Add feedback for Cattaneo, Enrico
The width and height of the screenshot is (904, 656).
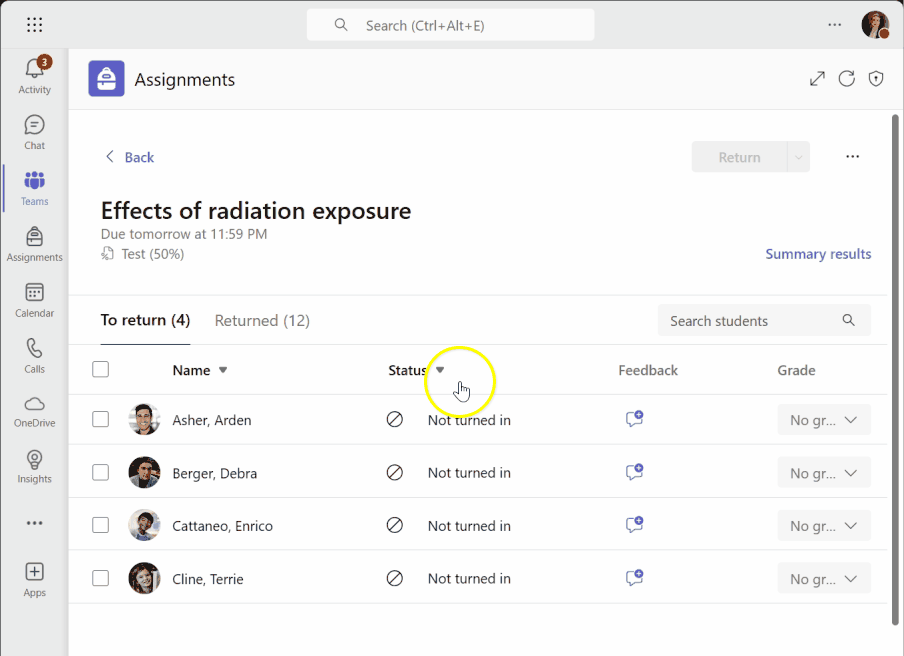click(x=634, y=525)
